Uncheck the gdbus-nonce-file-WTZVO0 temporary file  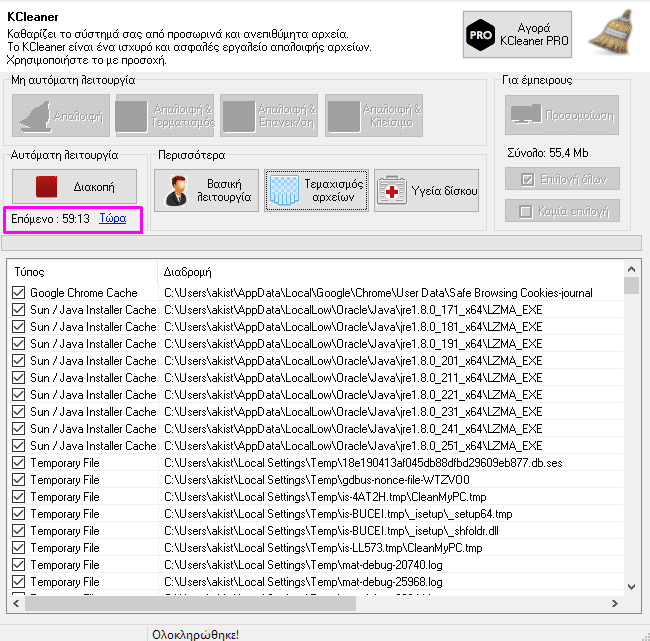click(x=18, y=480)
